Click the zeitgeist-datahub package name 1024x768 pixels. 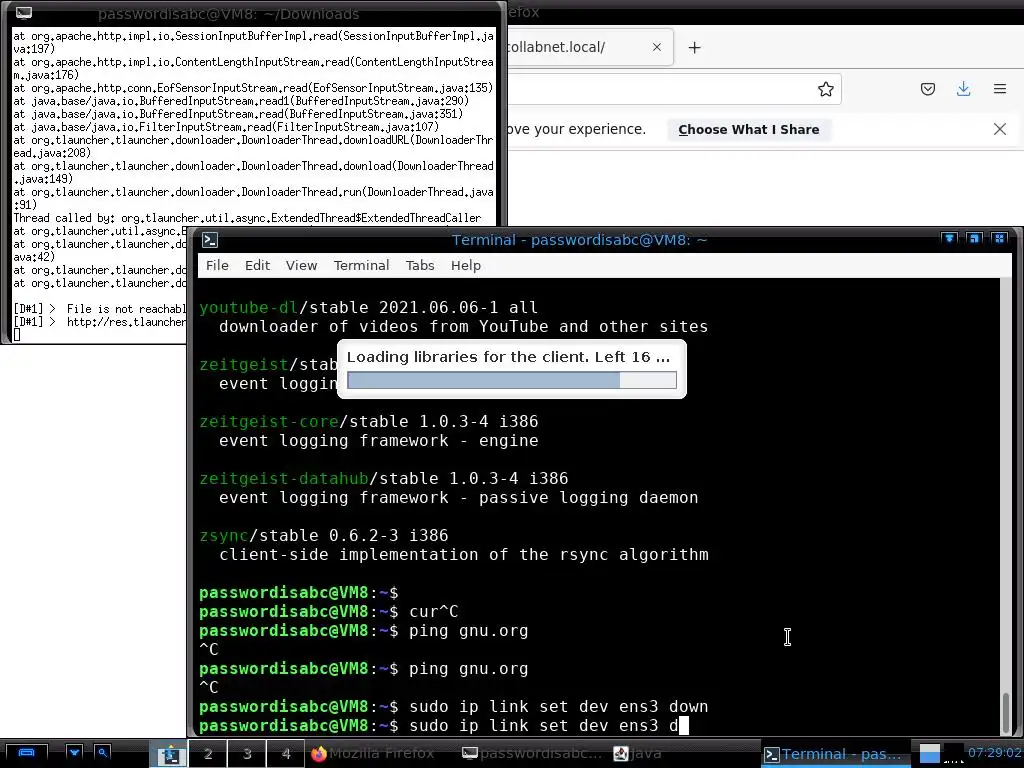coord(283,479)
